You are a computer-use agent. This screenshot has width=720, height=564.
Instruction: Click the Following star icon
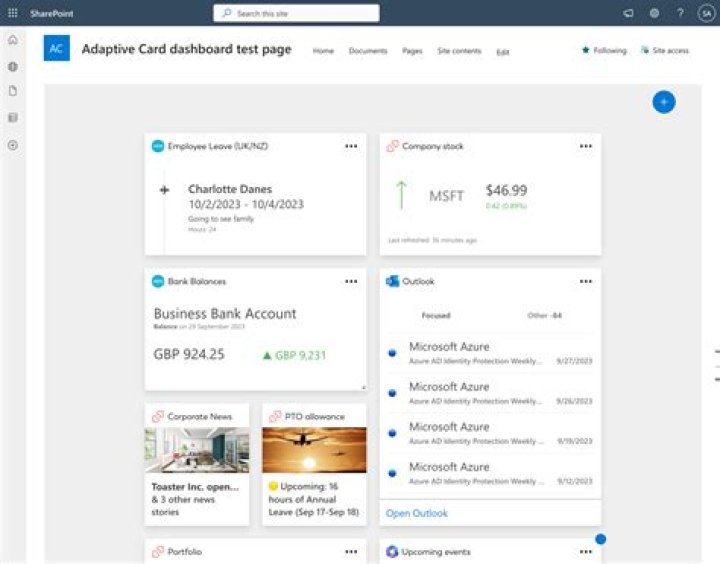coord(585,50)
